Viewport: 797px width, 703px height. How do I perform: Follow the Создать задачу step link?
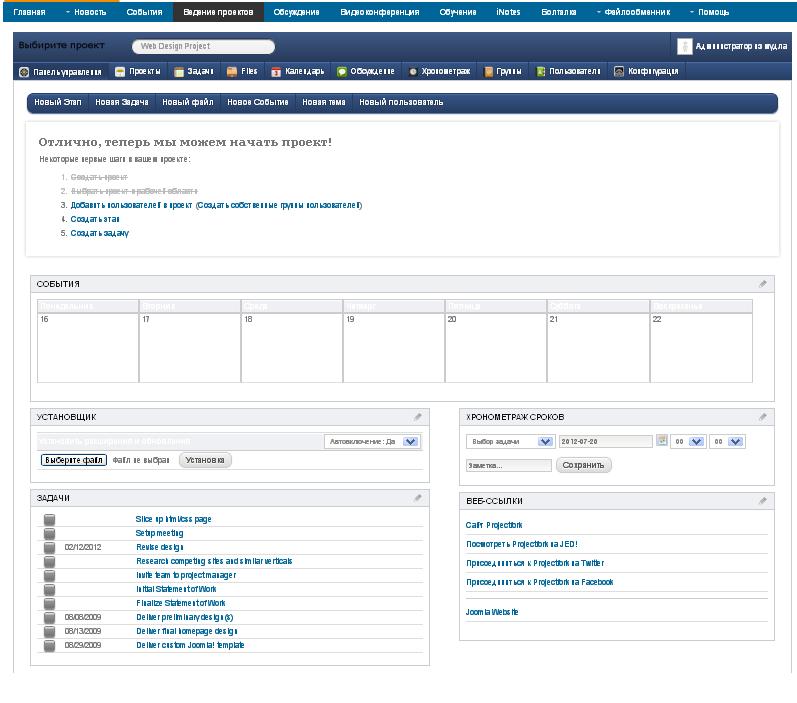pos(100,233)
